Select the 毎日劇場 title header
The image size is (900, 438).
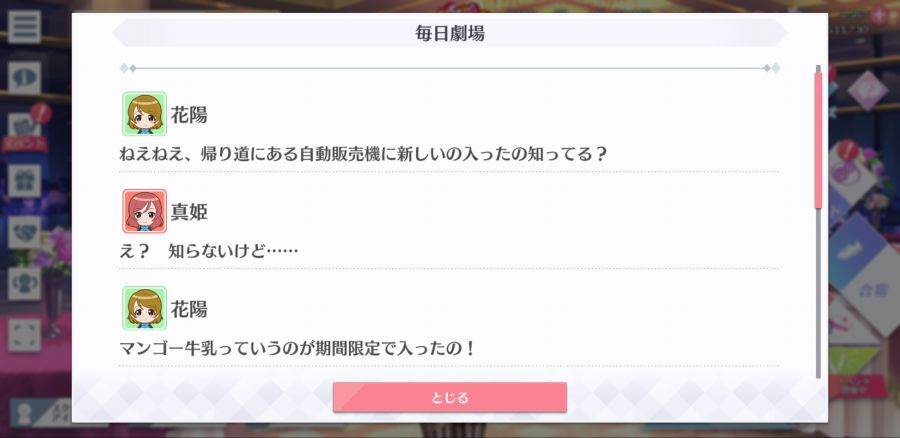pyautogui.click(x=450, y=33)
